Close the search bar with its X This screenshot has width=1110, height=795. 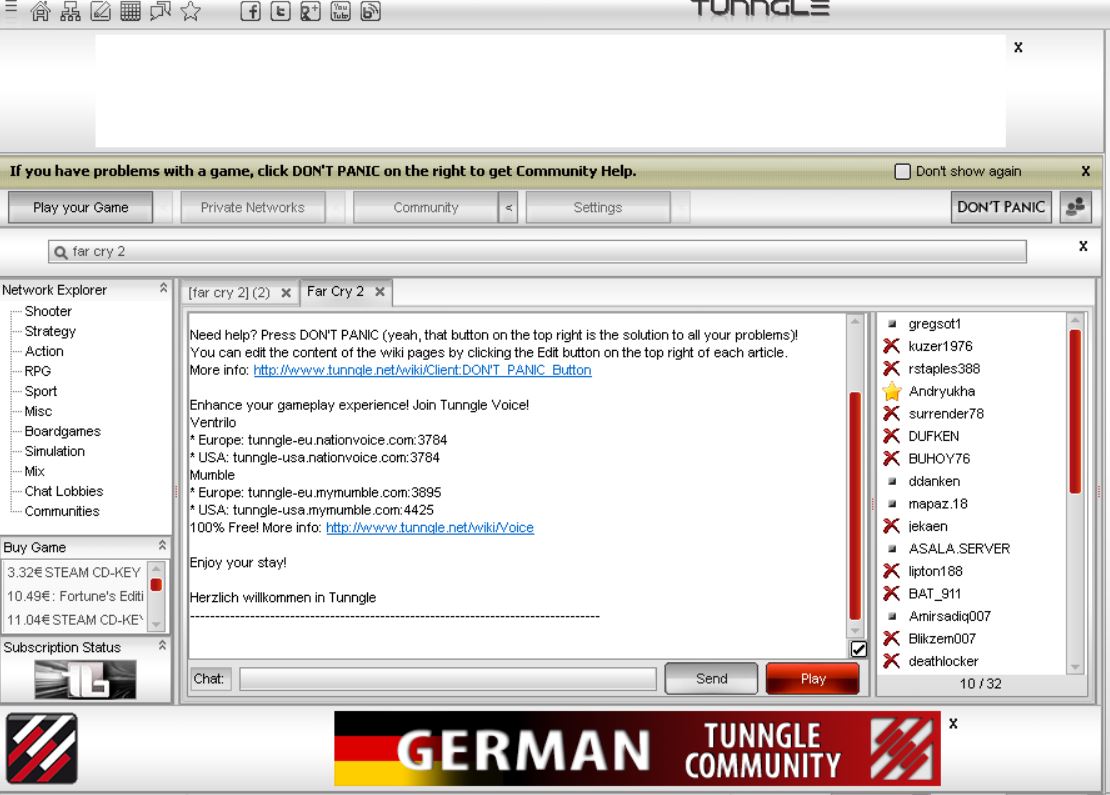[x=1083, y=246]
